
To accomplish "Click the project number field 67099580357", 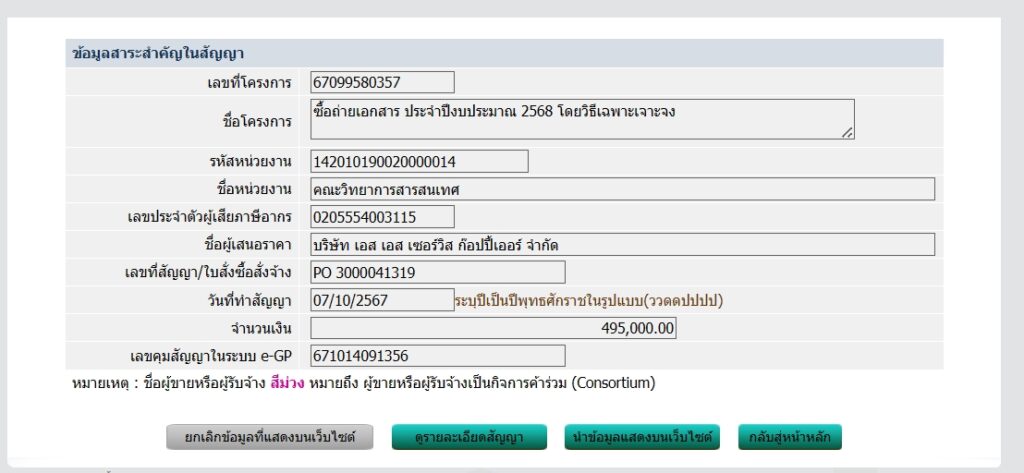I will coord(382,82).
